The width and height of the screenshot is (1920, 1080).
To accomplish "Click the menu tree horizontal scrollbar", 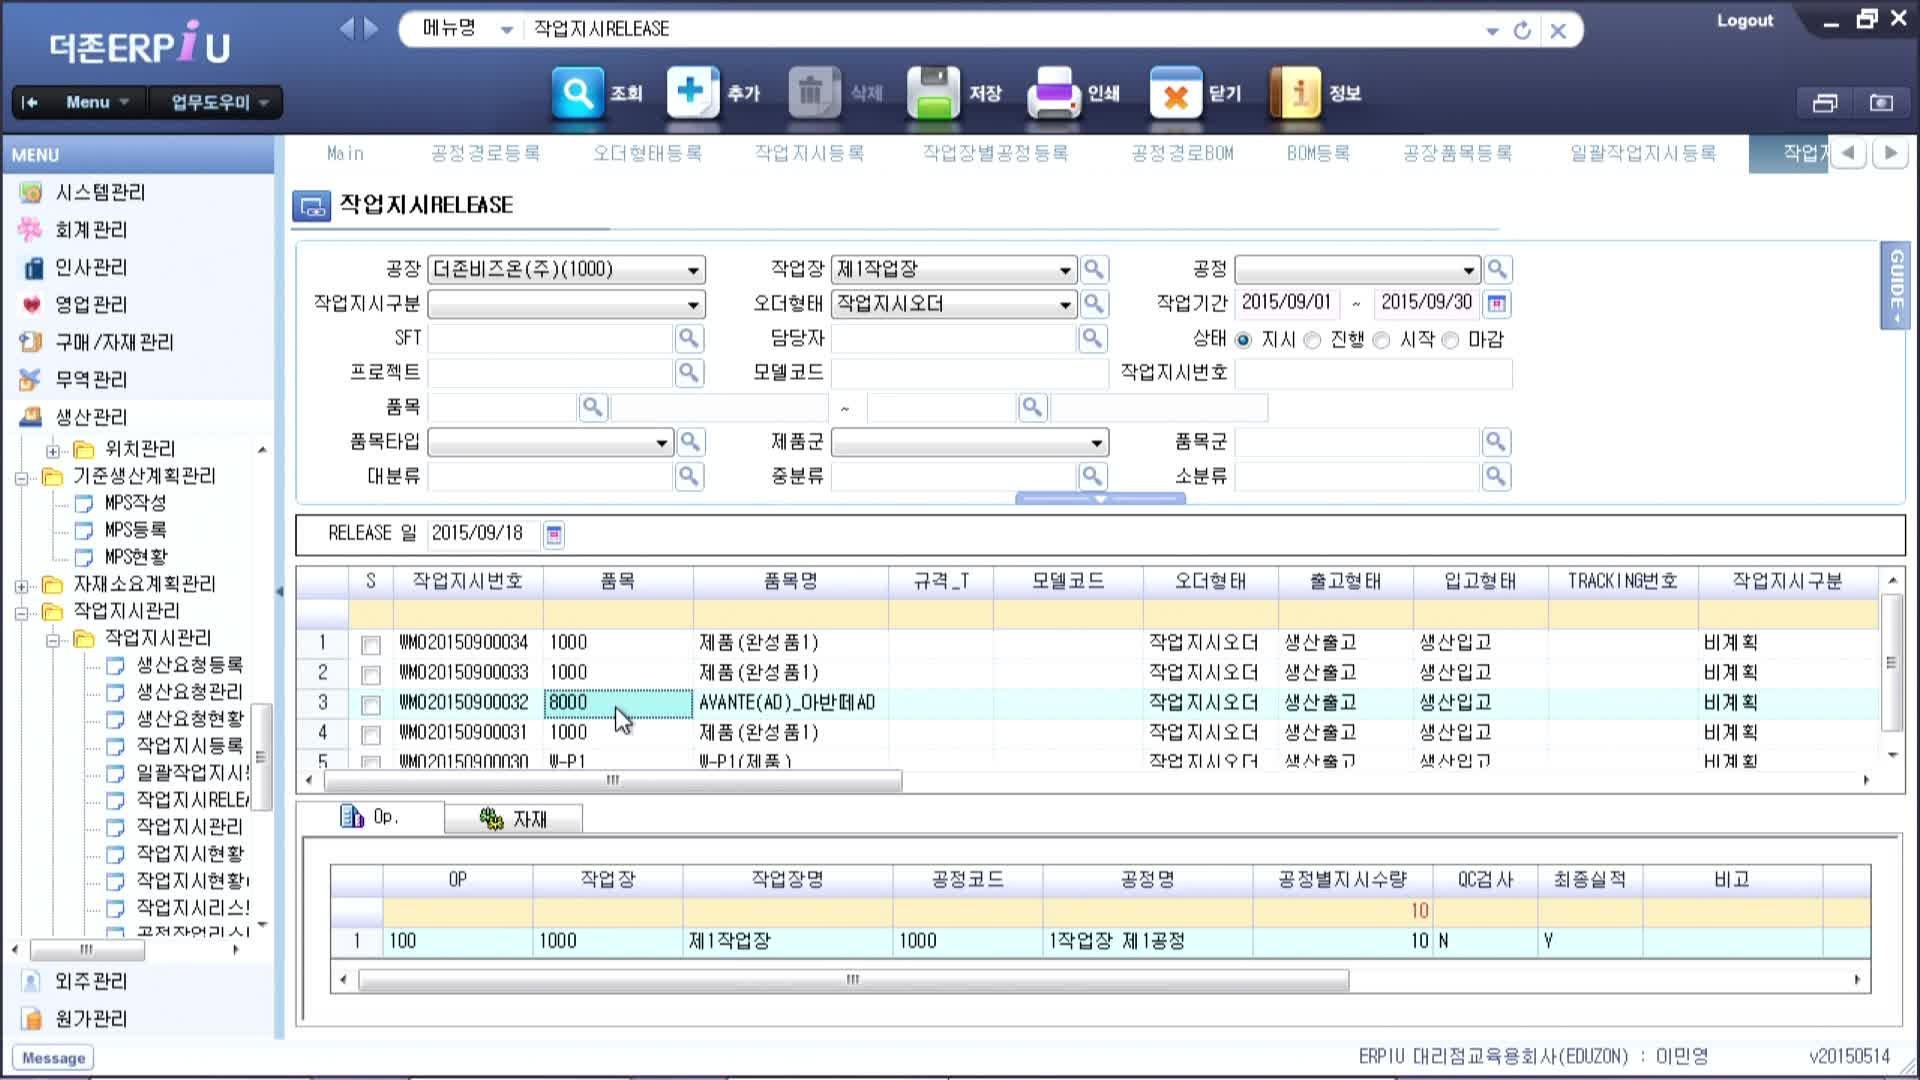I will click(87, 949).
